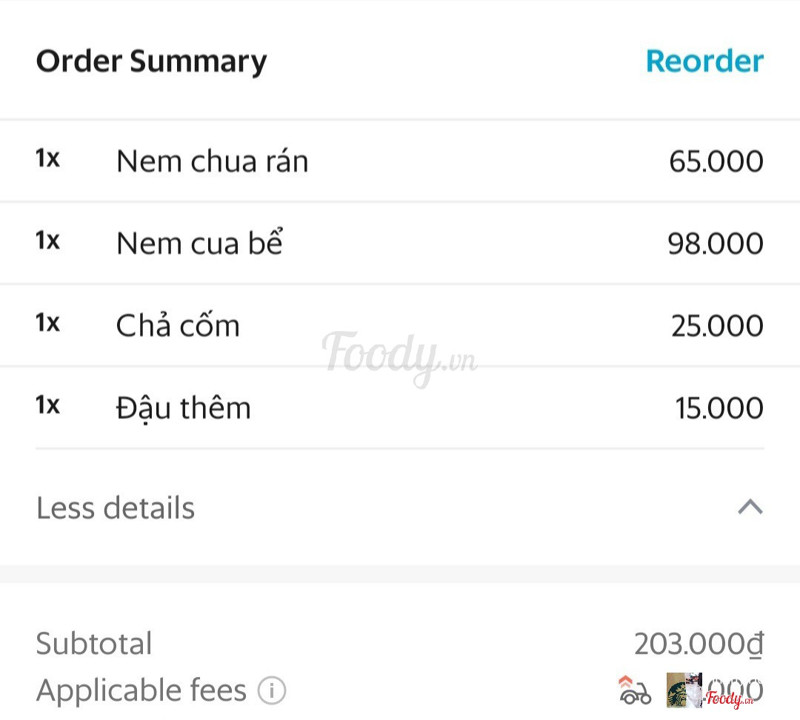Click the 1x quantity for Nem chua rán
800x720 pixels.
coord(48,159)
